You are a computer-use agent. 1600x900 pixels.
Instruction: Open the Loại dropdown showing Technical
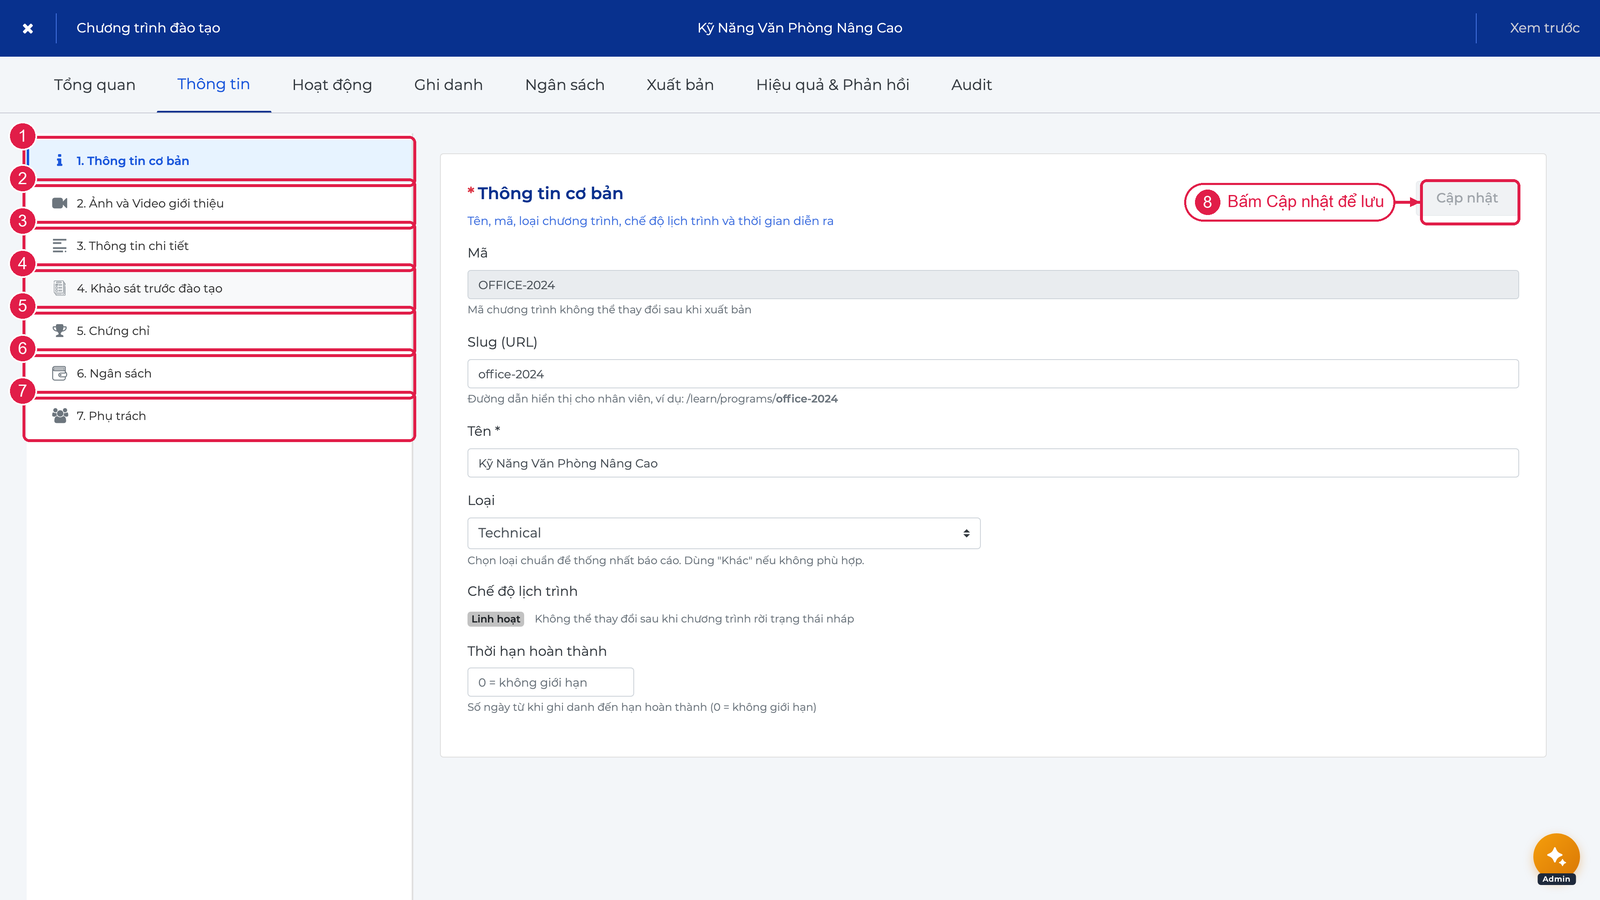coord(724,533)
